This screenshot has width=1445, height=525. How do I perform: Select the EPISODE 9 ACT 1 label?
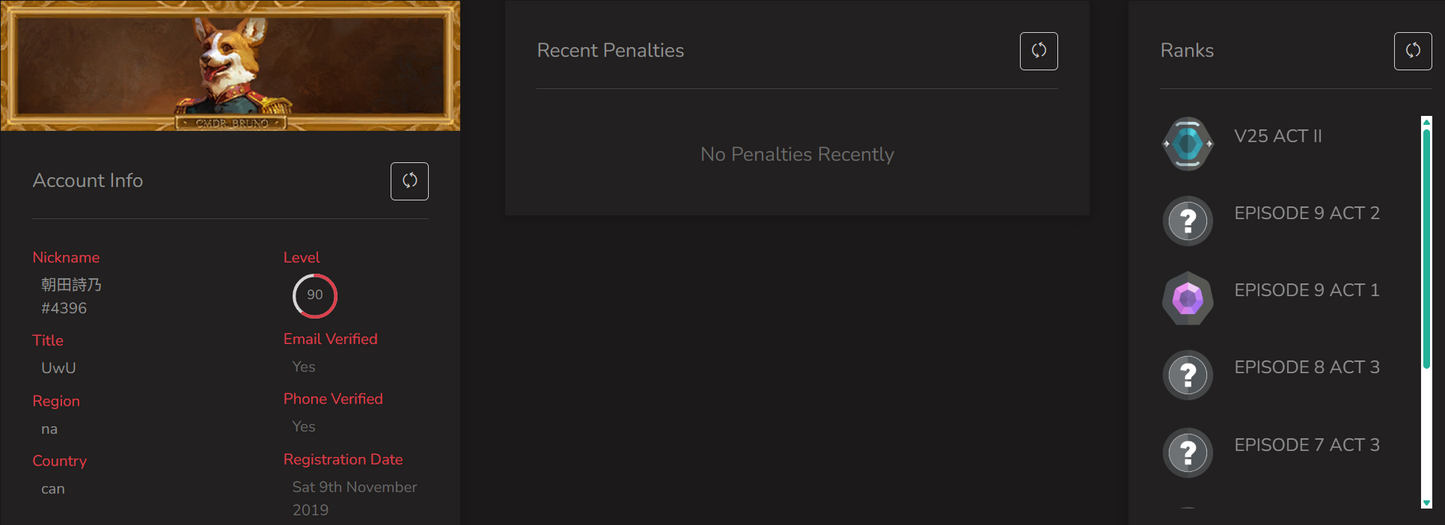click(x=1306, y=290)
